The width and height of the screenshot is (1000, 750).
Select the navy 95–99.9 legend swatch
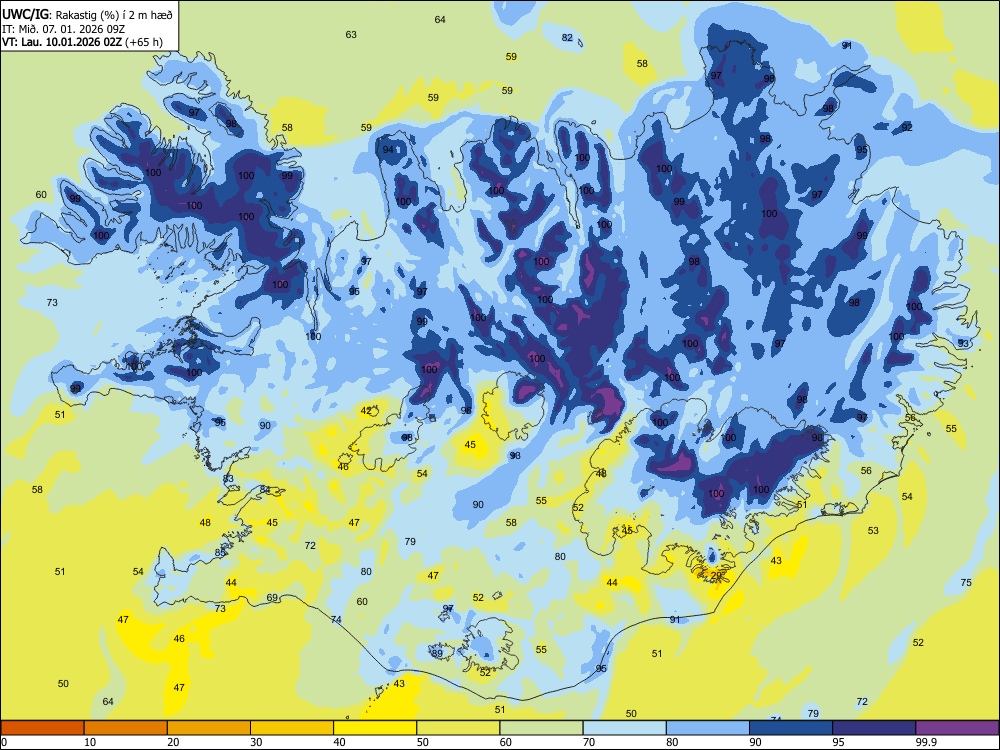click(874, 728)
